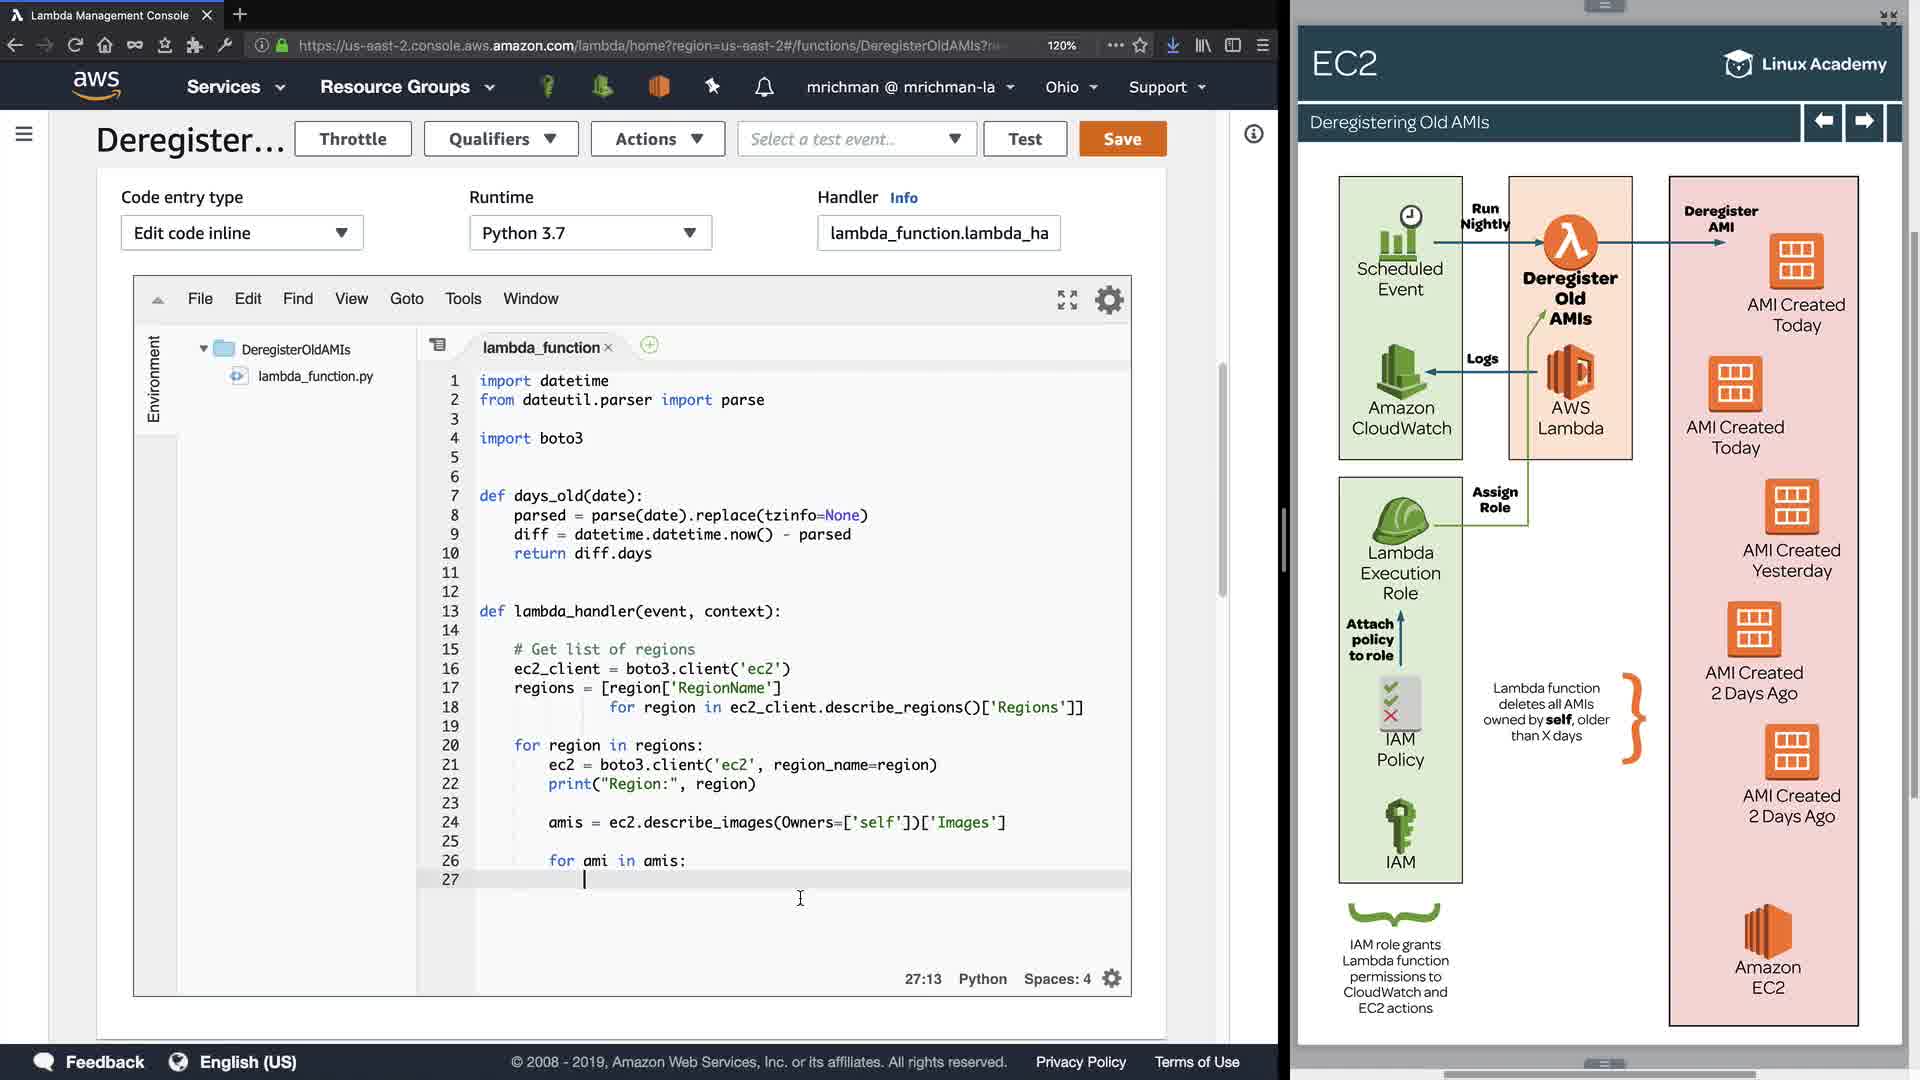Switch to lambda_function tab
The width and height of the screenshot is (1920, 1080).
(540, 347)
